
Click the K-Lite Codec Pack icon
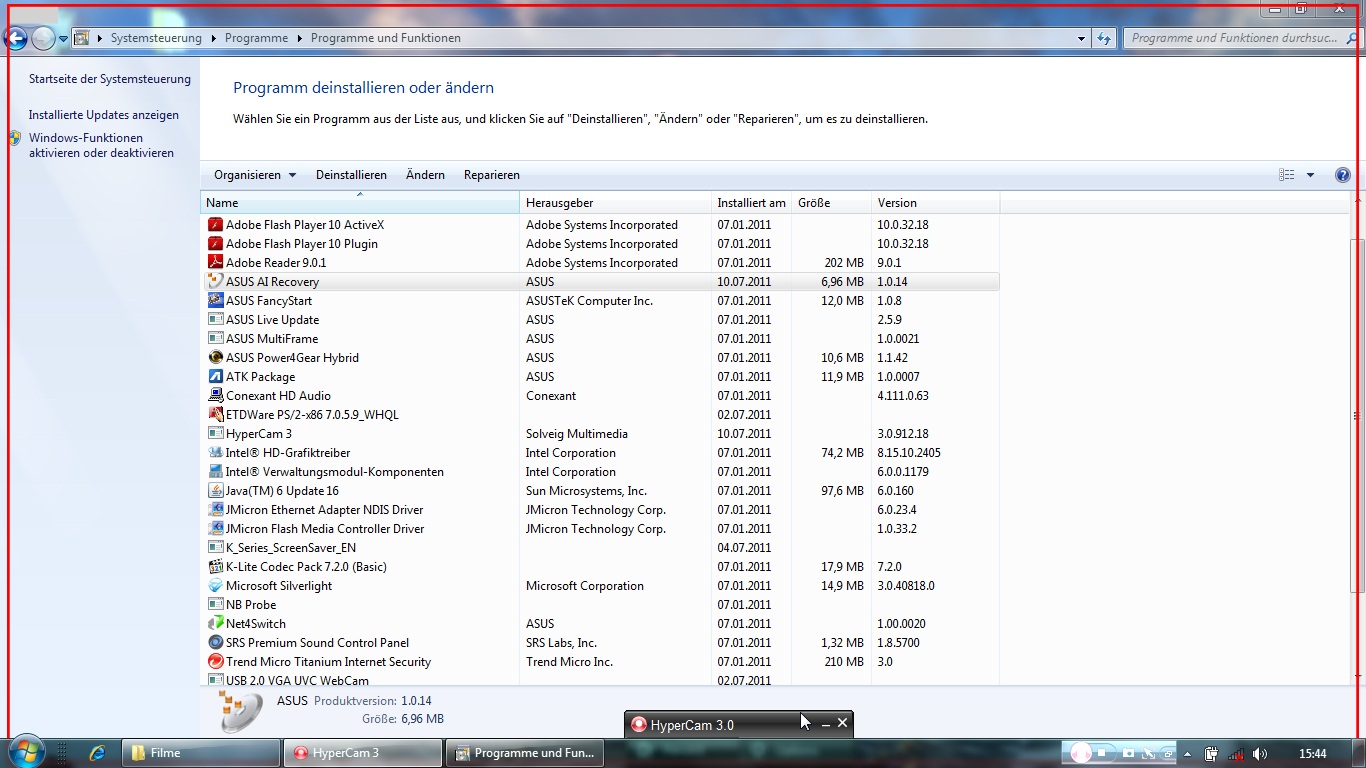coord(215,567)
